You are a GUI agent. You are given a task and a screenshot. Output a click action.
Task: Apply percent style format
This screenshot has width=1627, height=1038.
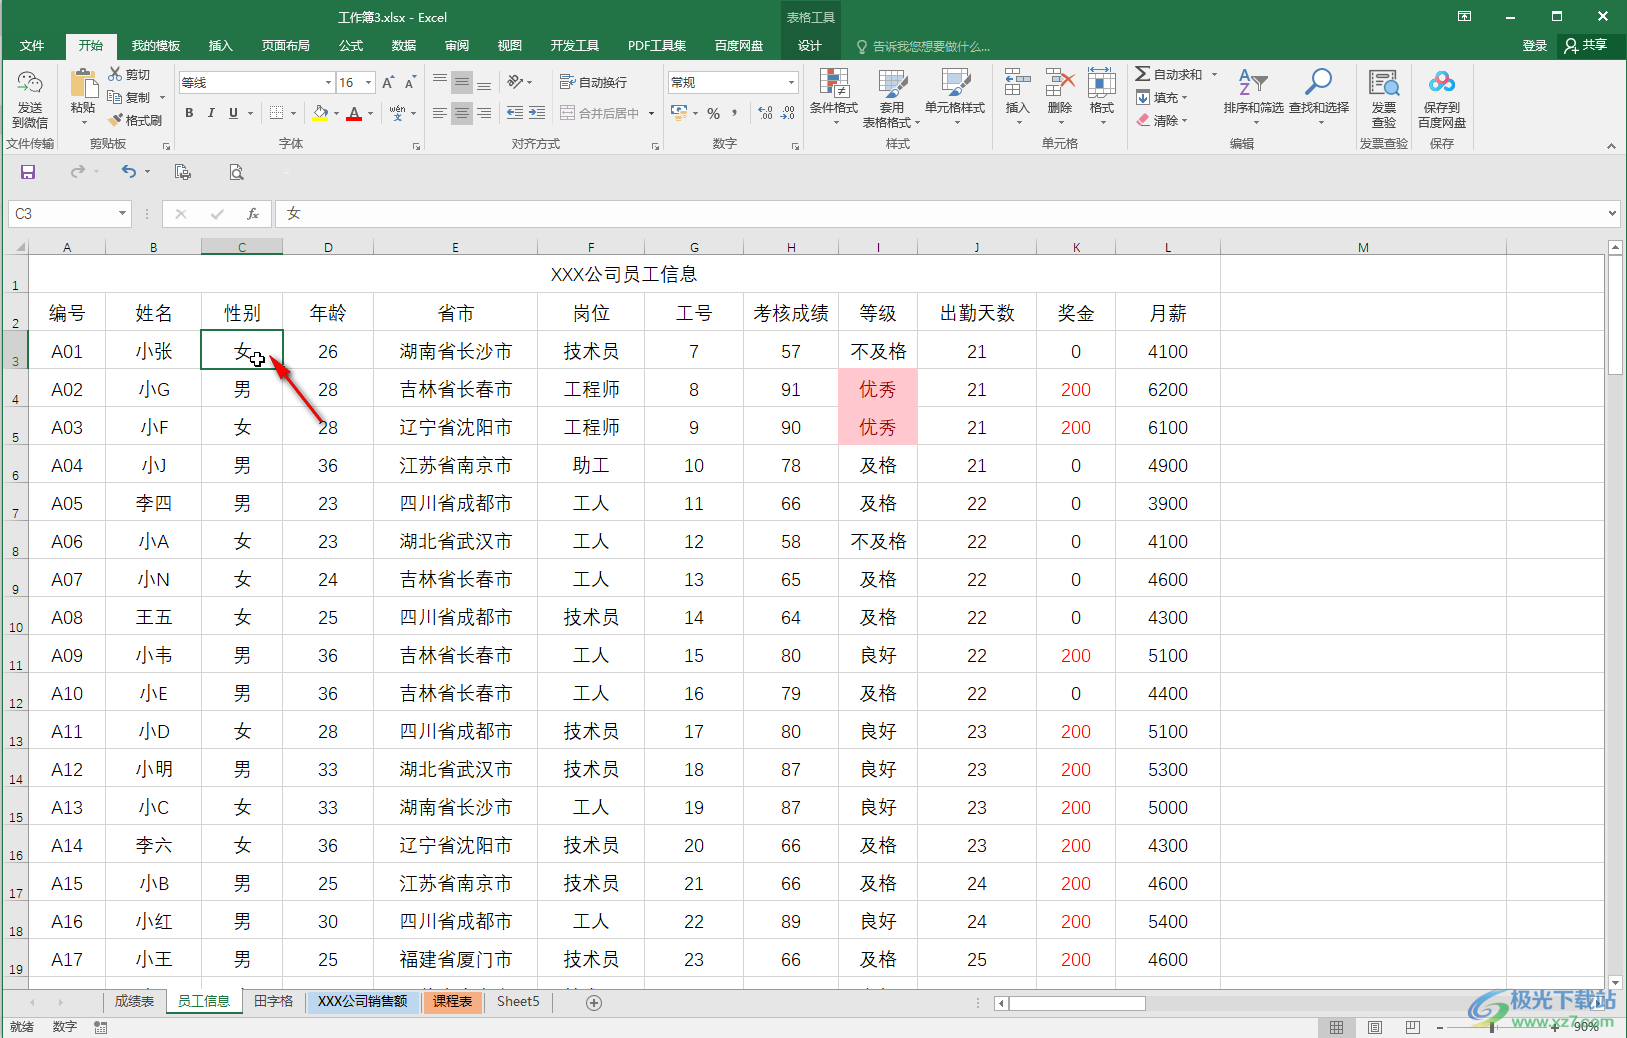coord(714,113)
